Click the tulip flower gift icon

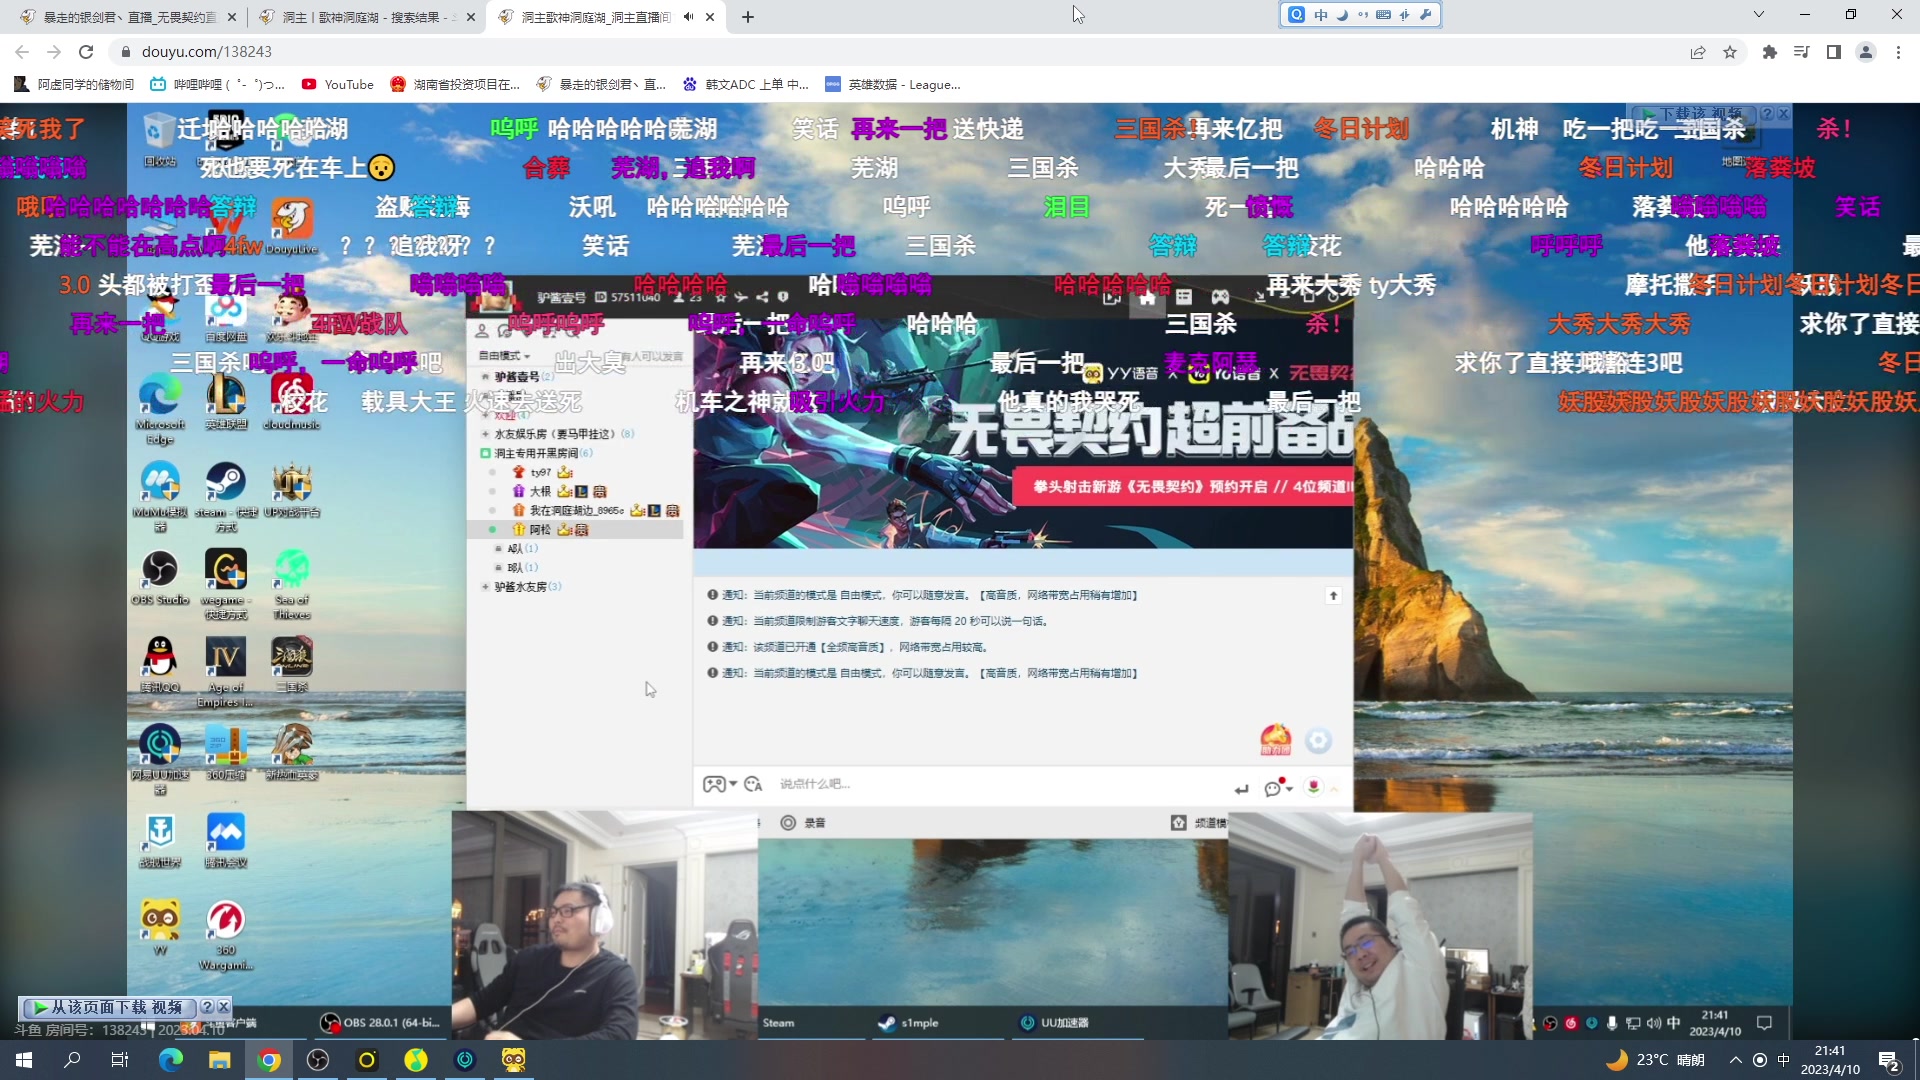pos(1314,787)
